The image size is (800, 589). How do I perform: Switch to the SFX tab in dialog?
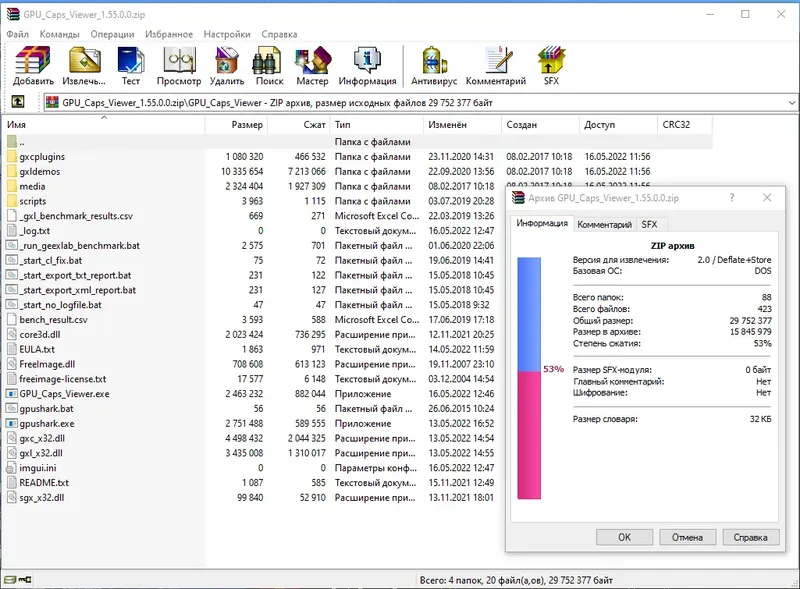tap(649, 225)
